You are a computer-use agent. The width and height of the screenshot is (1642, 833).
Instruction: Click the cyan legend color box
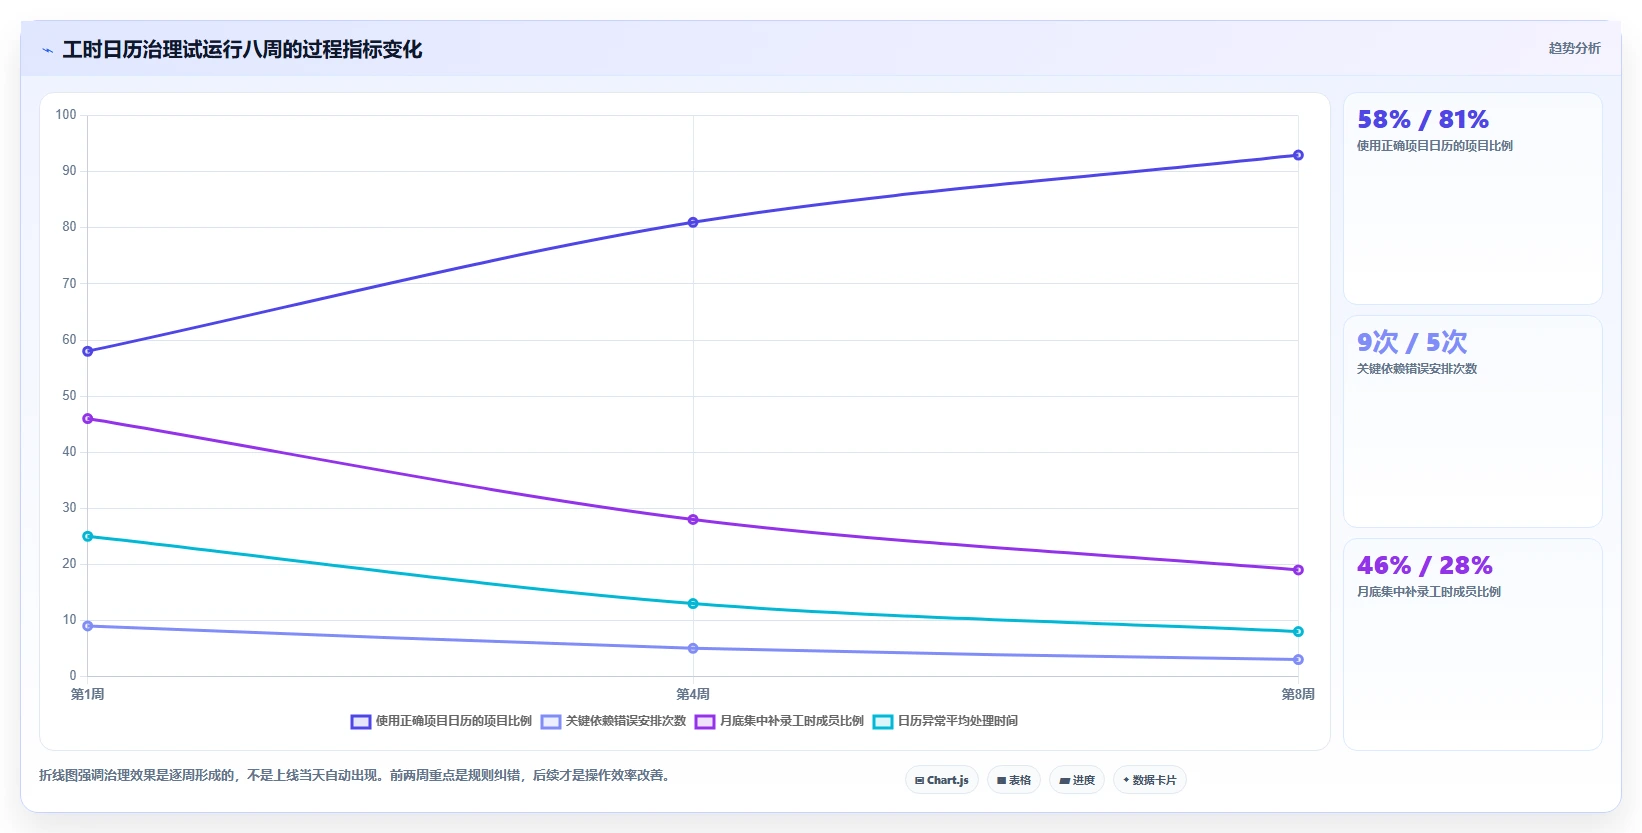coord(883,722)
